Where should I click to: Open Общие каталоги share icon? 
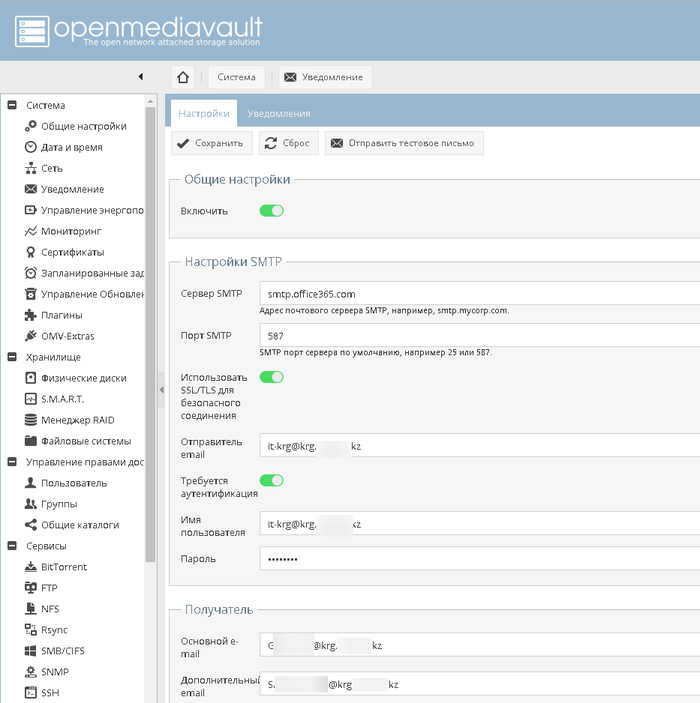pos(30,525)
